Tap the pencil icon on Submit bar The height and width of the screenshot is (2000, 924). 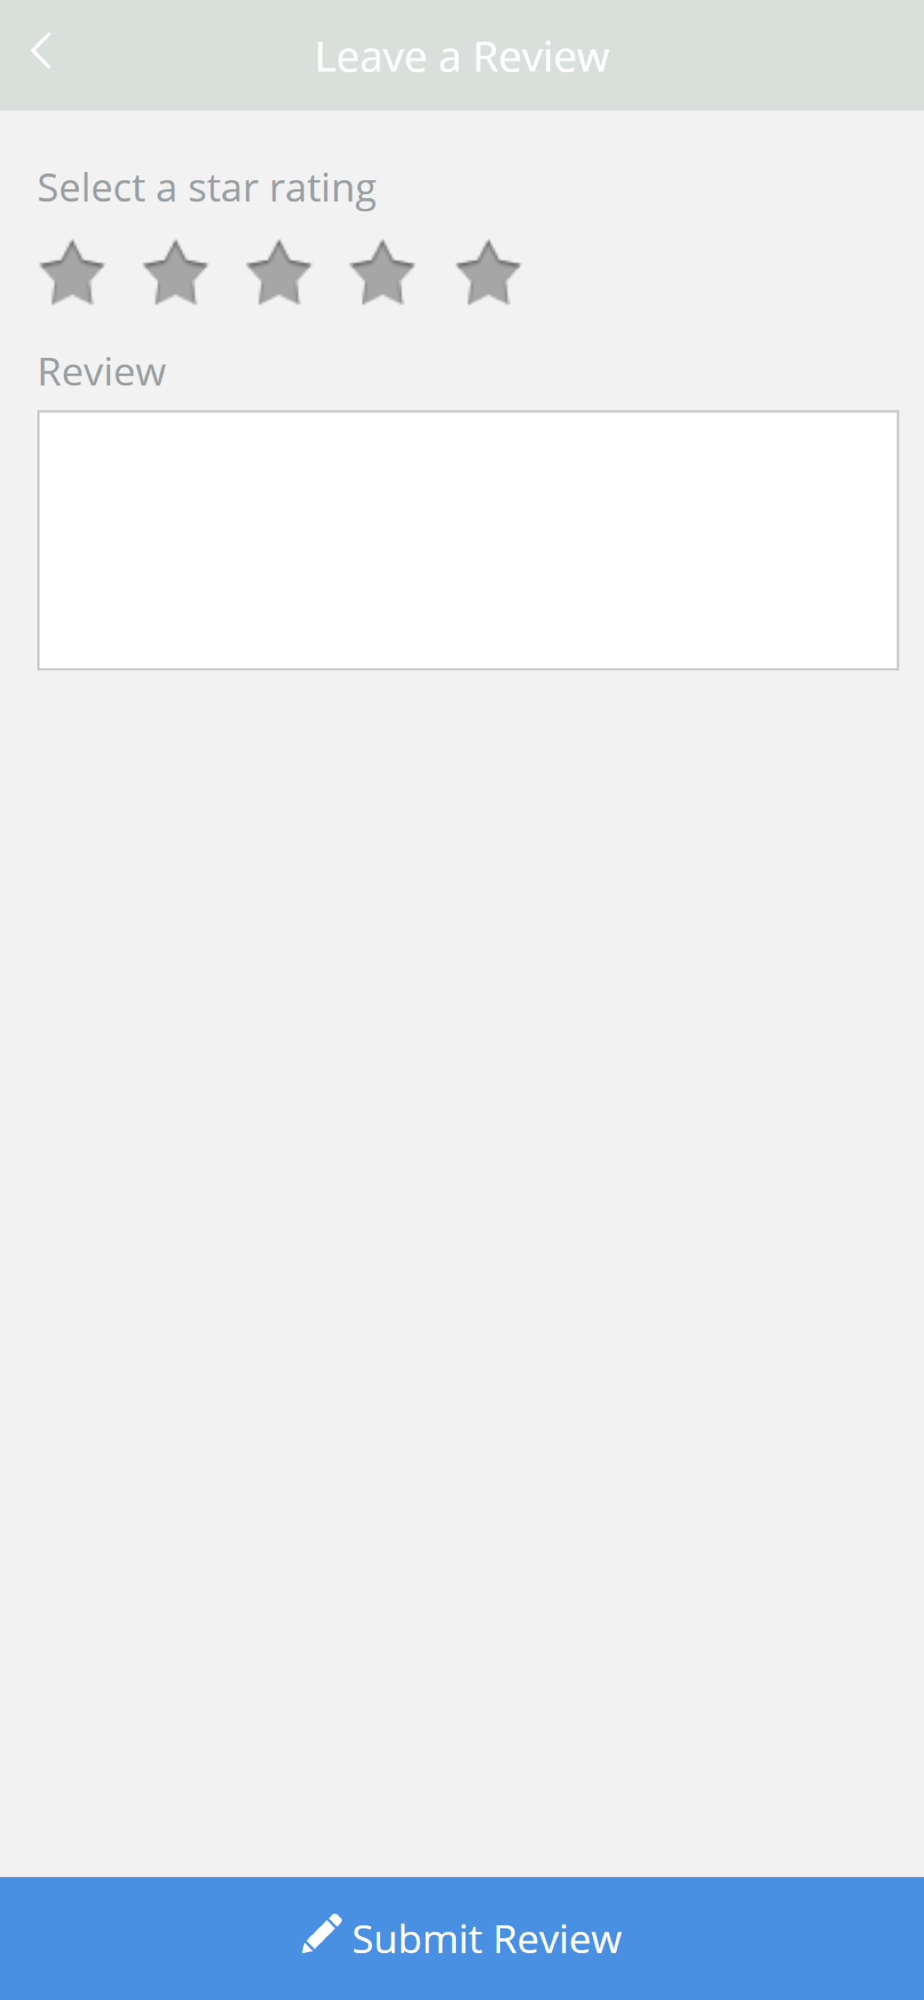[x=322, y=1934]
